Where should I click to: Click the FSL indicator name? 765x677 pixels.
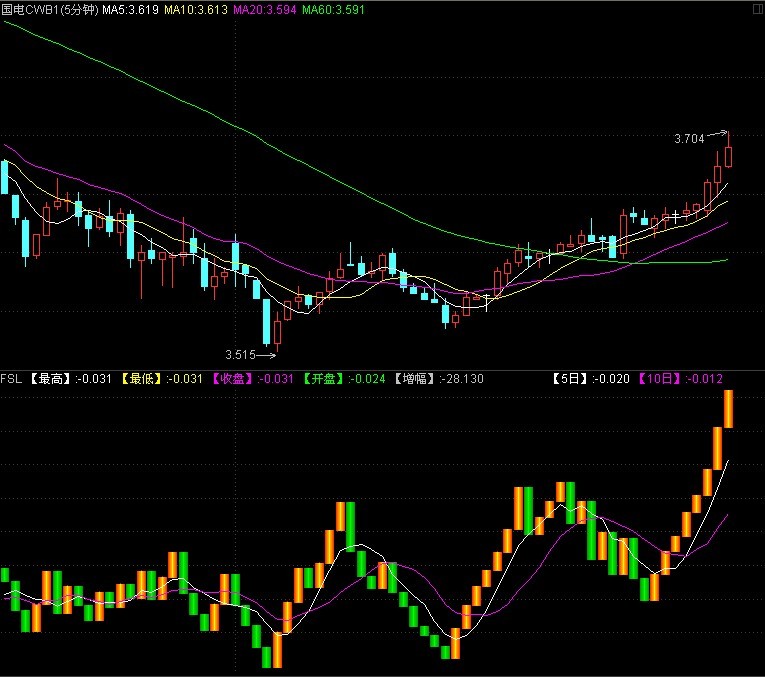11,379
